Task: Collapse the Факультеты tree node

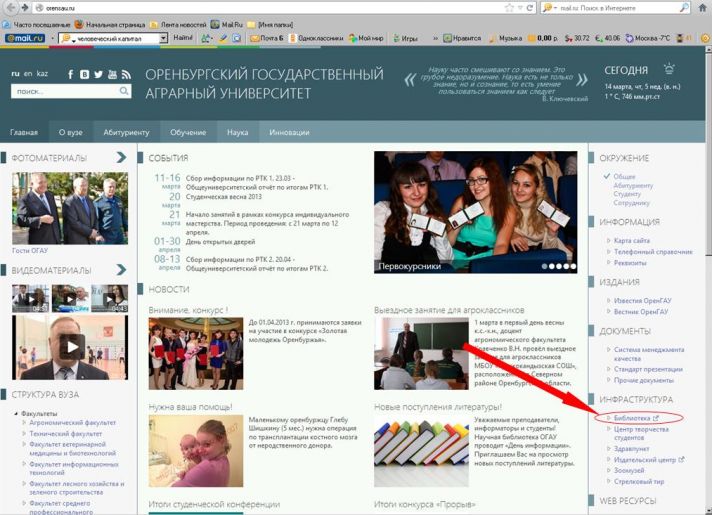Action: (16, 413)
